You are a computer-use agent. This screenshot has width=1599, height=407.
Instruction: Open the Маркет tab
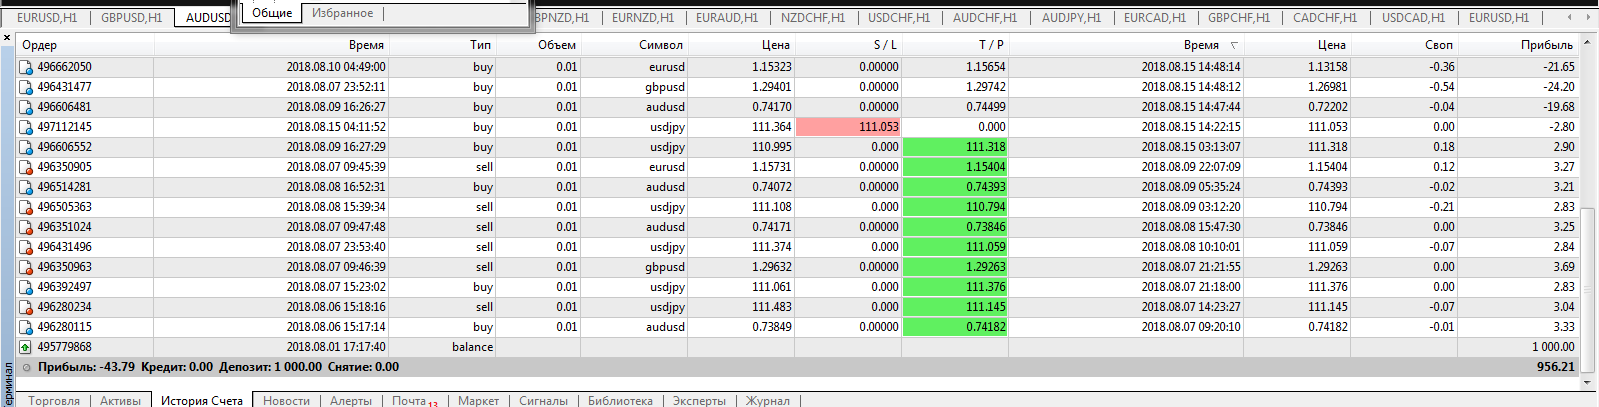pyautogui.click(x=478, y=400)
